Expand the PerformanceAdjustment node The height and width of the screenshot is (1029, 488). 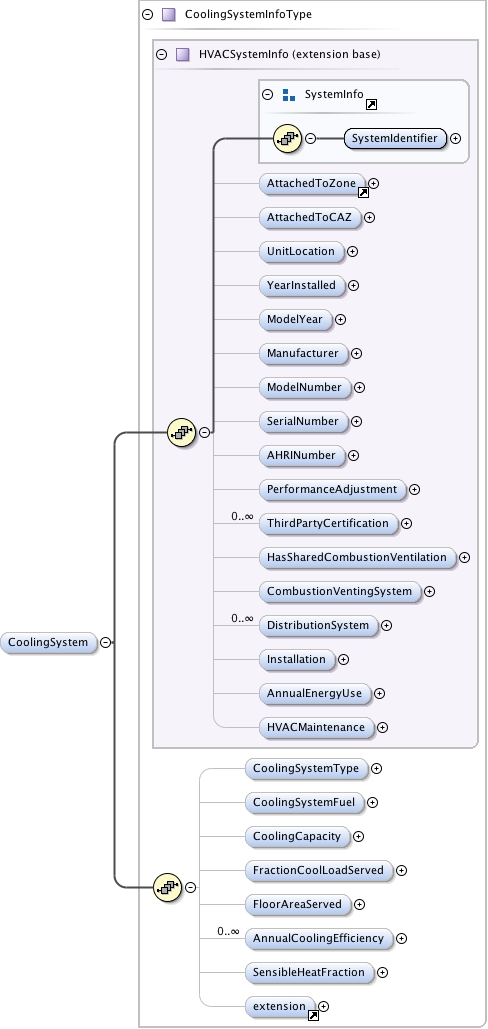[414, 490]
